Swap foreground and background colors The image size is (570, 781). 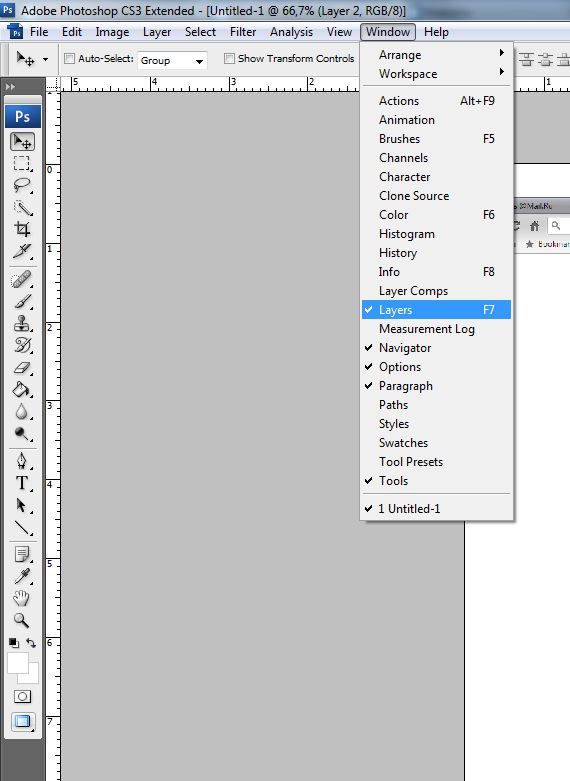[31, 643]
